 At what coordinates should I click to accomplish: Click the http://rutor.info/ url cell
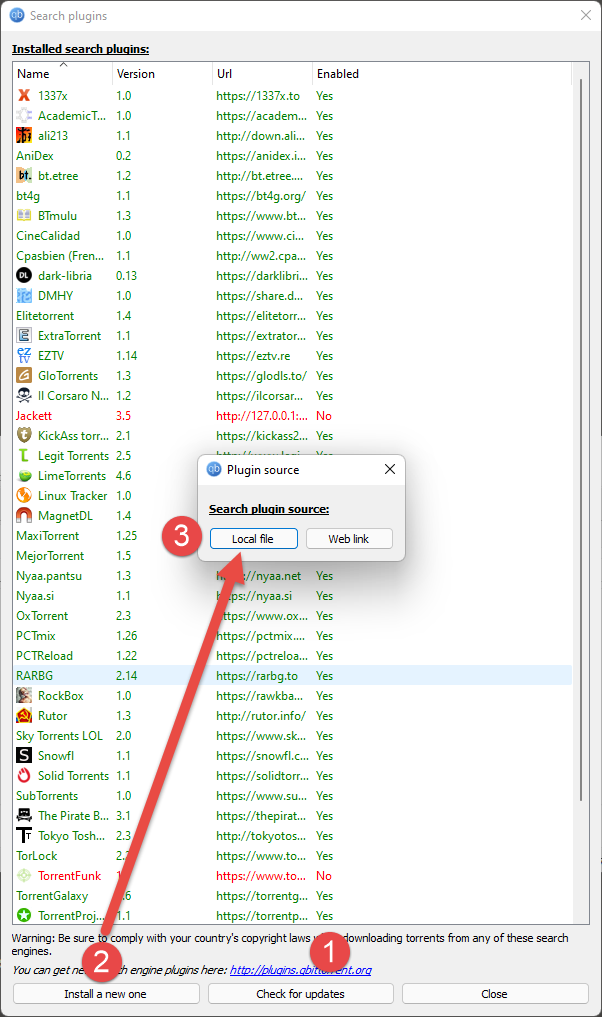click(261, 715)
